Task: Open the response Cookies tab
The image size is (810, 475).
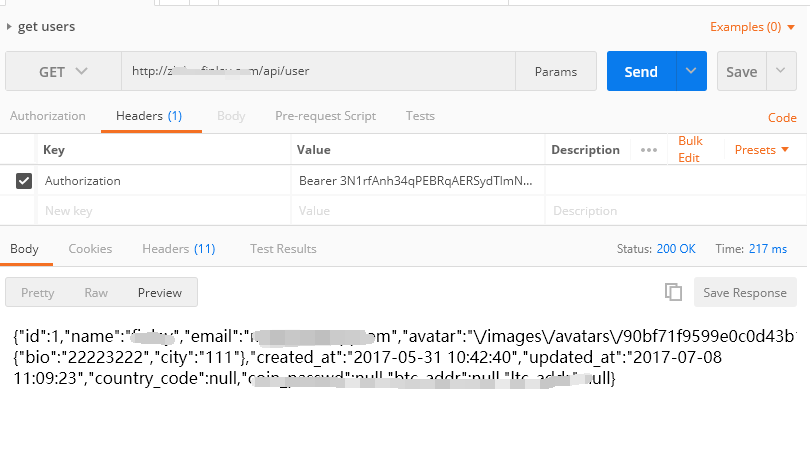Action: [90, 249]
